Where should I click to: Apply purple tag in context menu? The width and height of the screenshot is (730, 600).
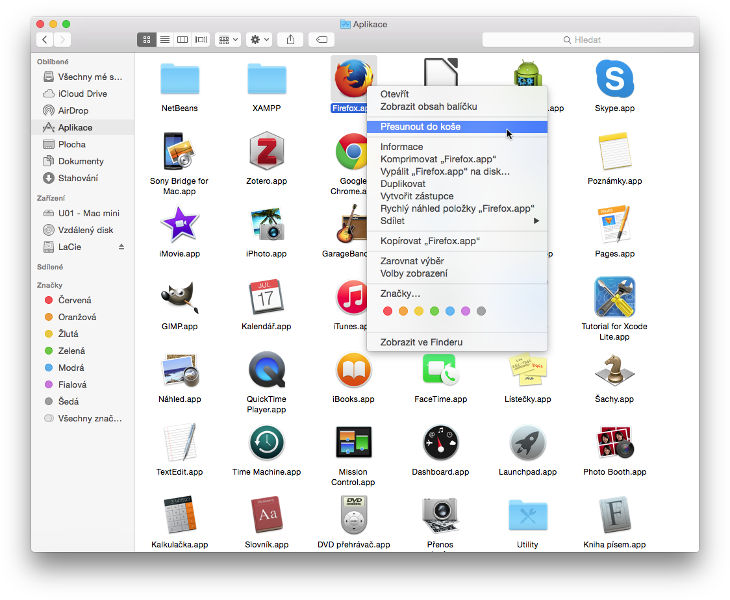[x=466, y=311]
